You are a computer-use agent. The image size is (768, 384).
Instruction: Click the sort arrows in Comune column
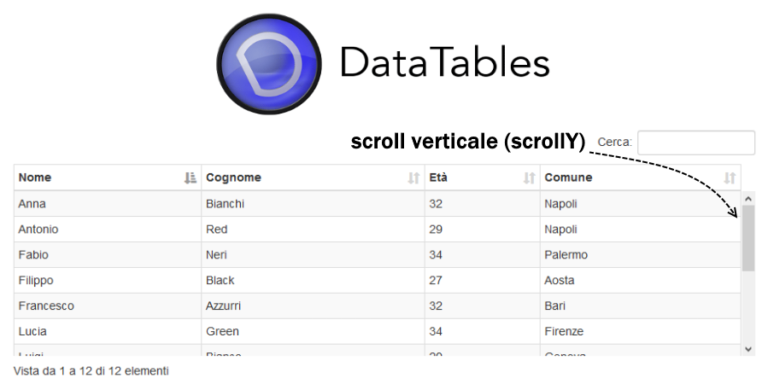(730, 178)
